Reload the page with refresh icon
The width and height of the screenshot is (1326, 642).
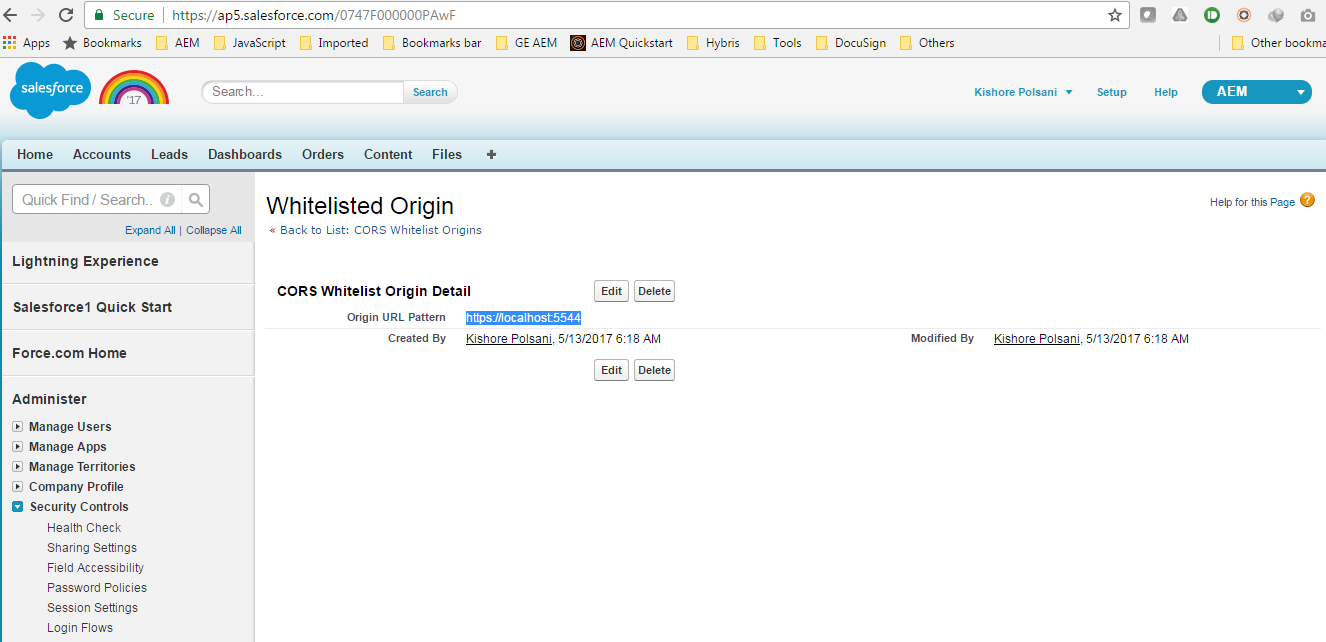click(x=66, y=15)
